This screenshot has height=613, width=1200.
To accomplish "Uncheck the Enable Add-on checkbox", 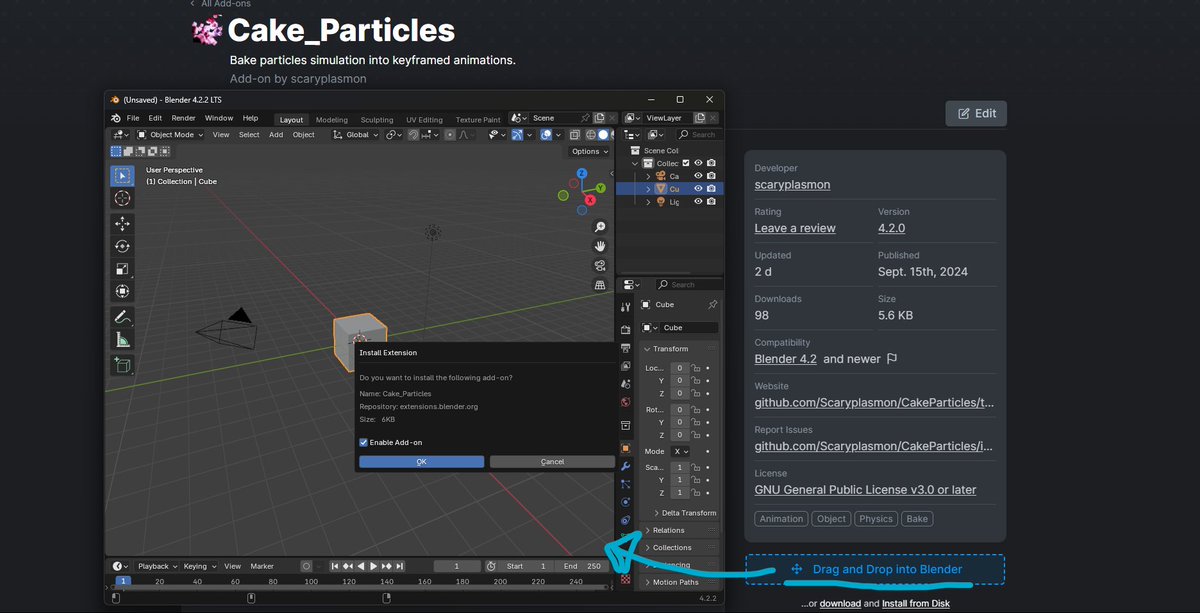I will tap(364, 442).
